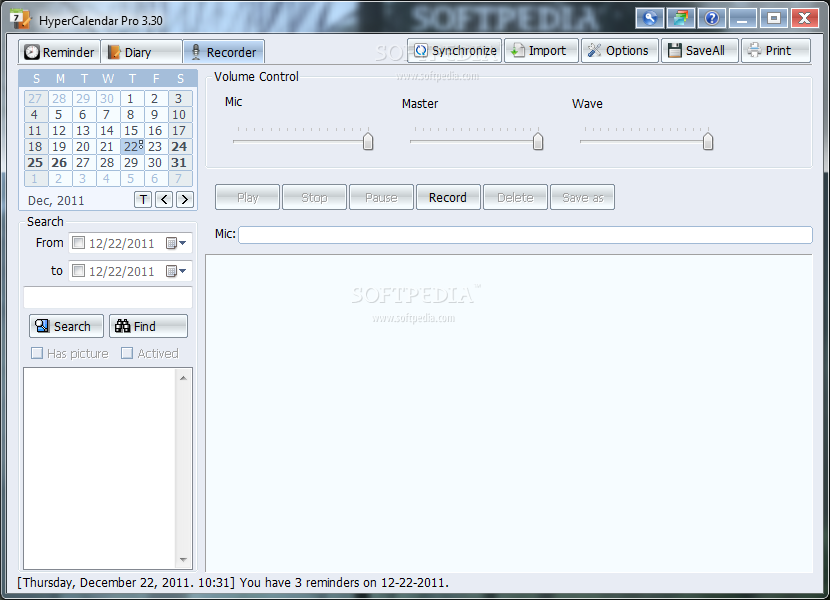The width and height of the screenshot is (830, 600).
Task: Click the Dec, 2011 month label
Action: (x=56, y=201)
